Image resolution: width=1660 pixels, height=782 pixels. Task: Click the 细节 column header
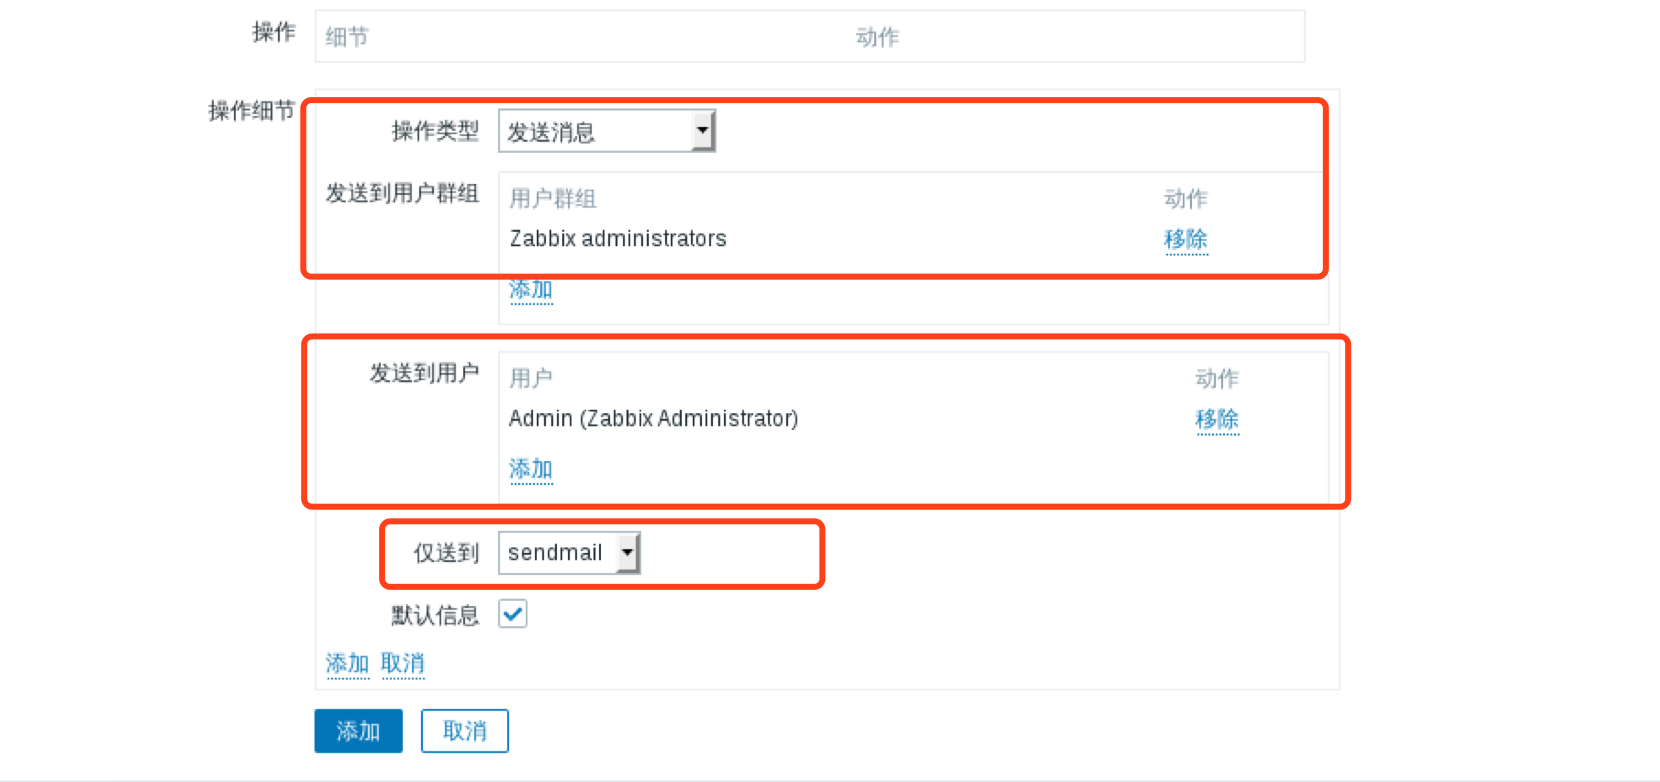click(x=347, y=37)
